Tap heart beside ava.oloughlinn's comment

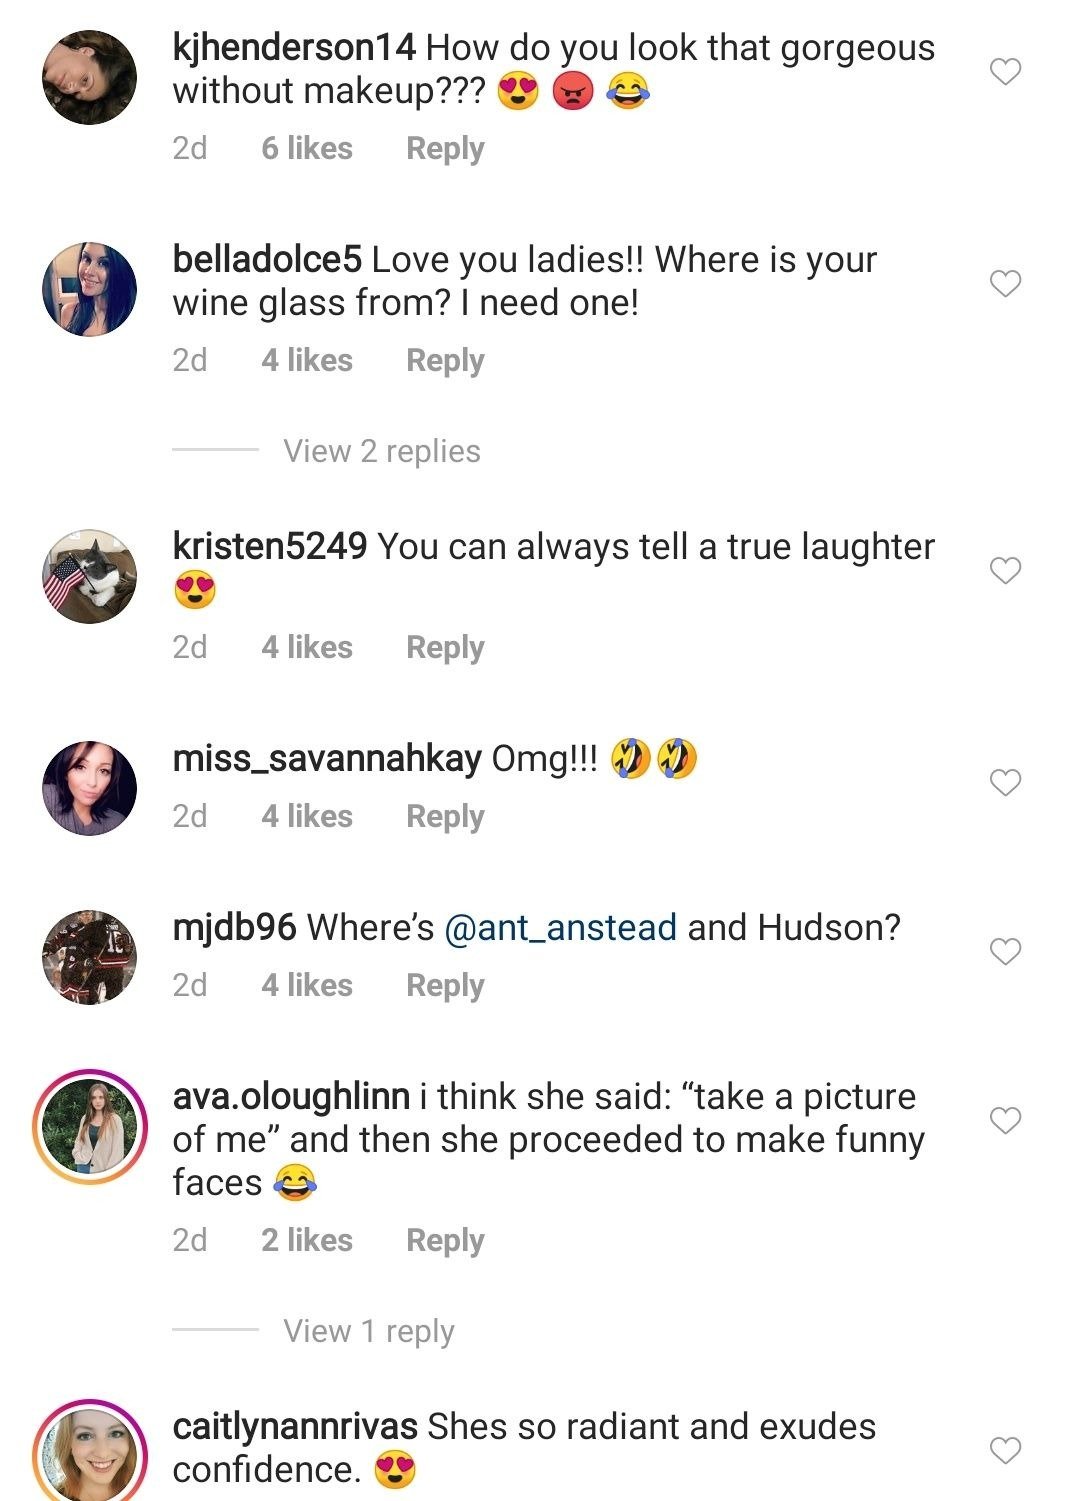(x=1005, y=1120)
